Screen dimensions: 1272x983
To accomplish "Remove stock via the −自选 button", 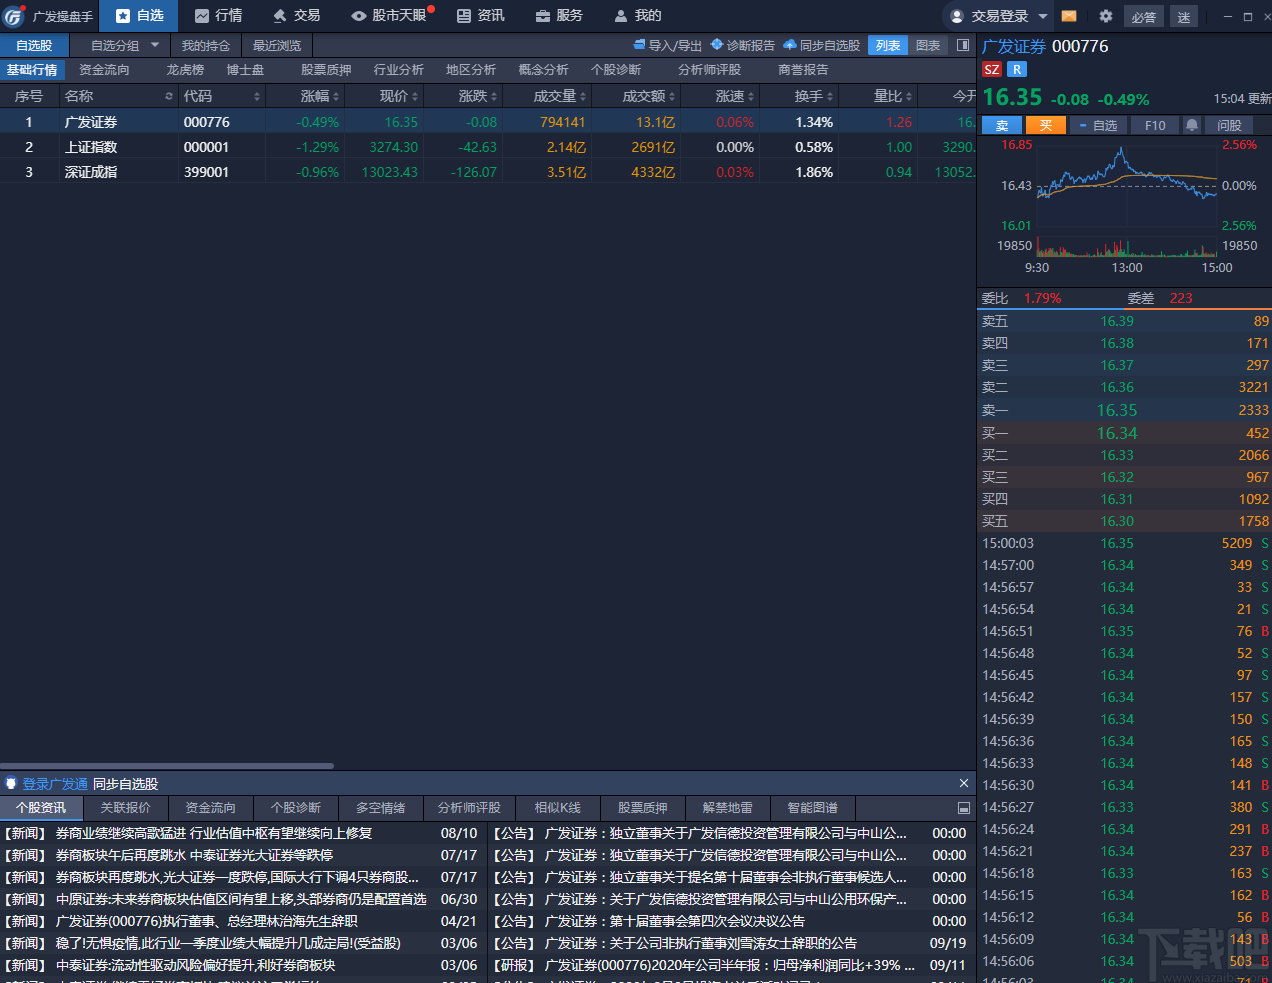I will pos(1098,125).
